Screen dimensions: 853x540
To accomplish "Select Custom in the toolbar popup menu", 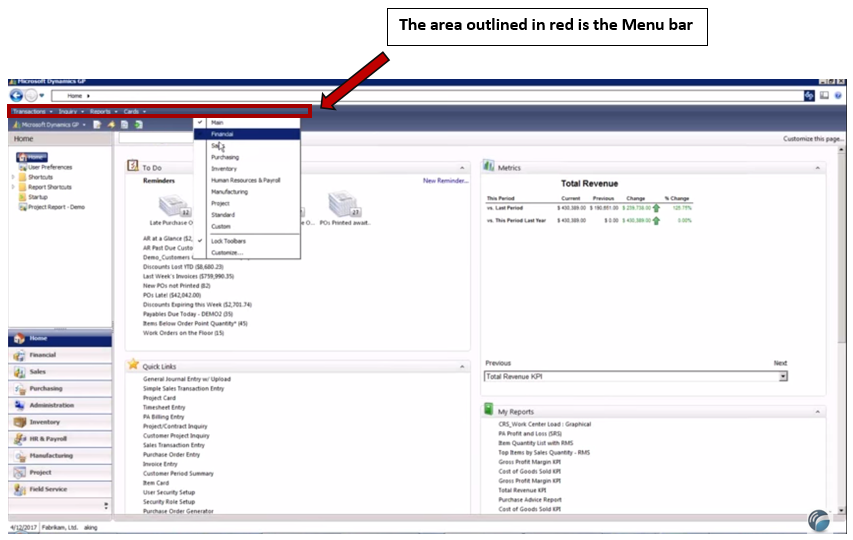I will tap(247, 226).
